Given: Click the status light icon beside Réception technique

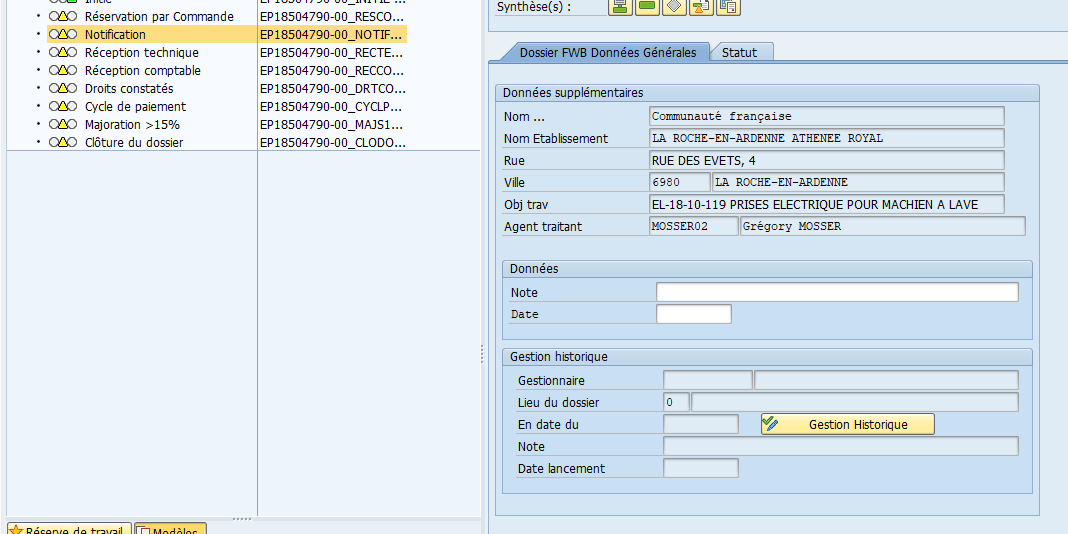Looking at the screenshot, I should pyautogui.click(x=63, y=52).
